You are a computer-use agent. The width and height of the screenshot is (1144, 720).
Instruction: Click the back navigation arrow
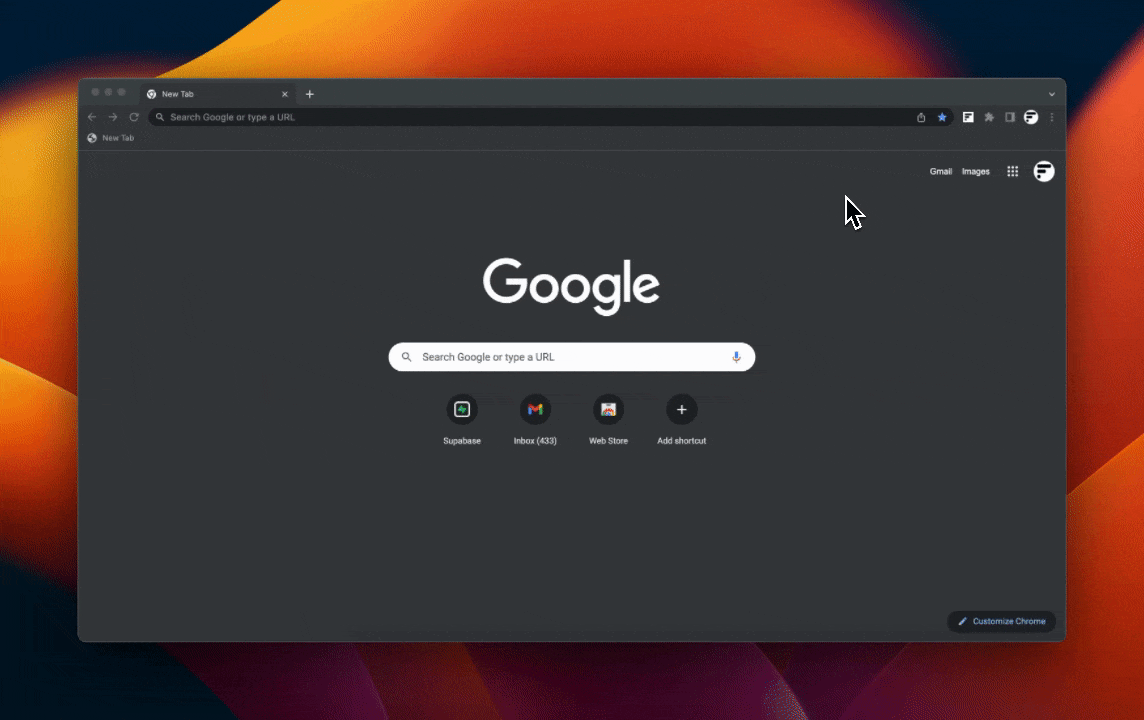[92, 117]
